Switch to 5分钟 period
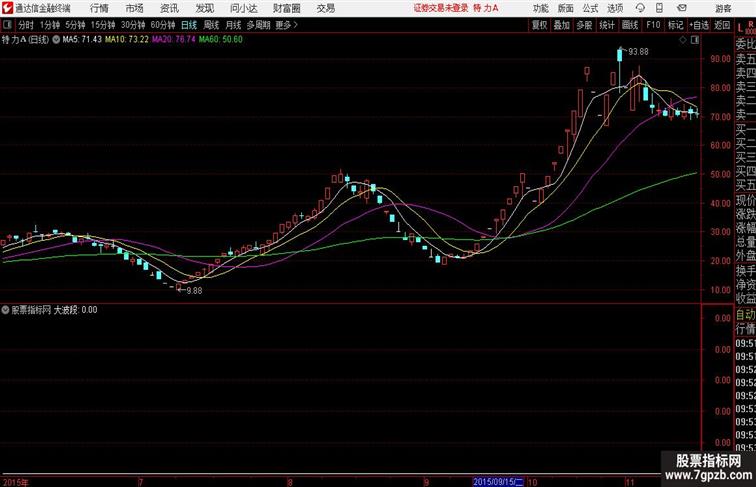 tap(75, 25)
